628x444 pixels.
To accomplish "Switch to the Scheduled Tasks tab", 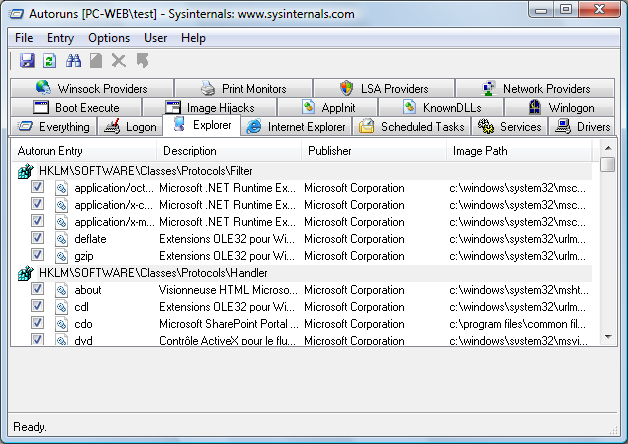I will 411,127.
